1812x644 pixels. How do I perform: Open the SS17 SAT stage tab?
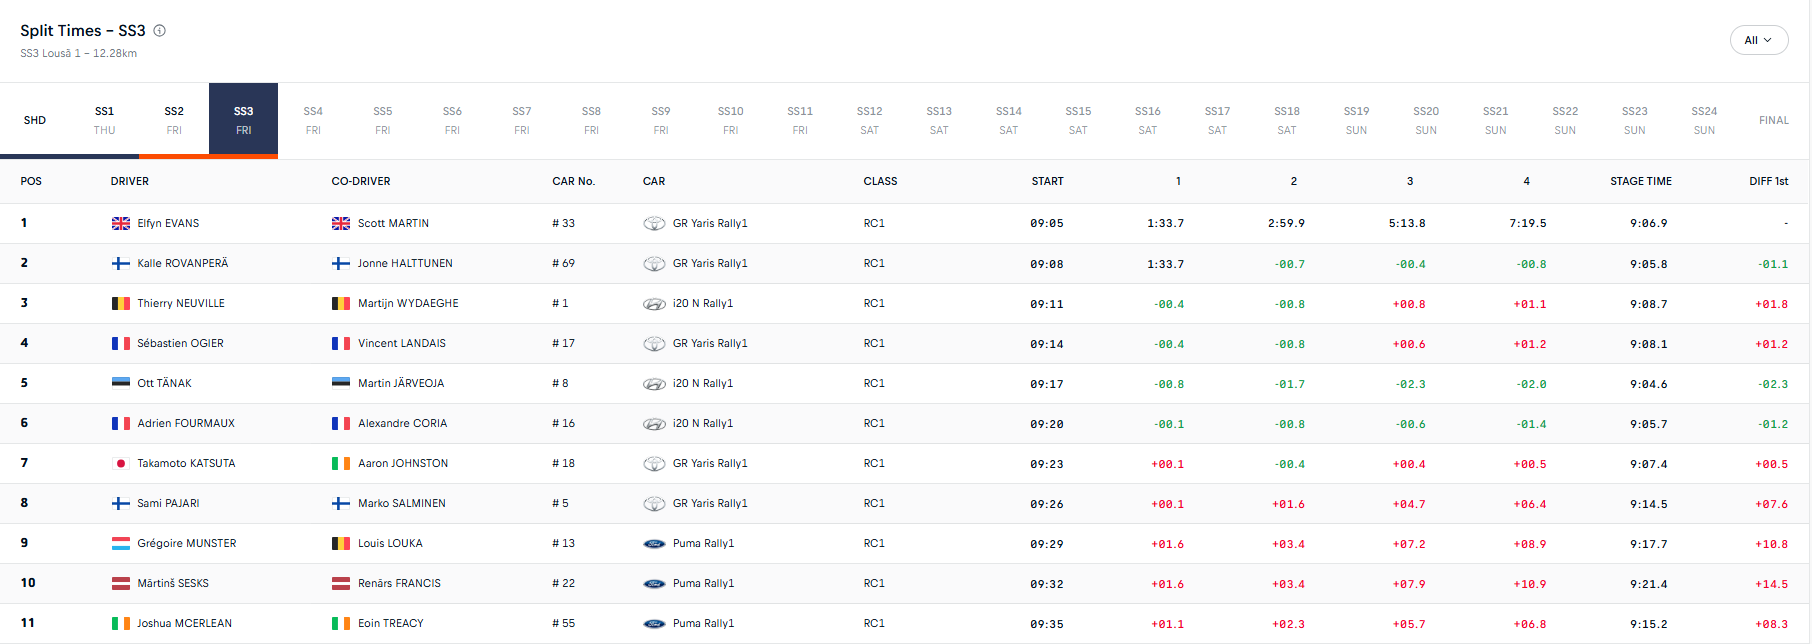(1217, 120)
